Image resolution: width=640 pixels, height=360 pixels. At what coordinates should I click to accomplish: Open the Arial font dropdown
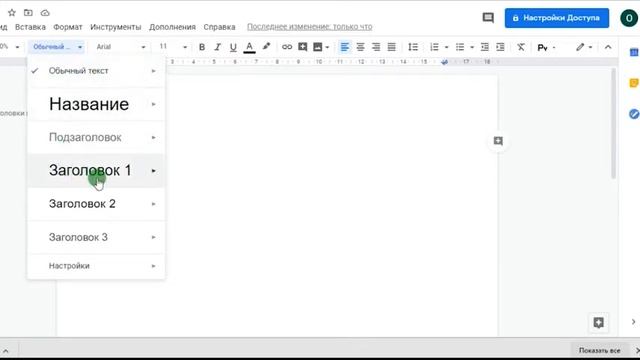click(120, 47)
